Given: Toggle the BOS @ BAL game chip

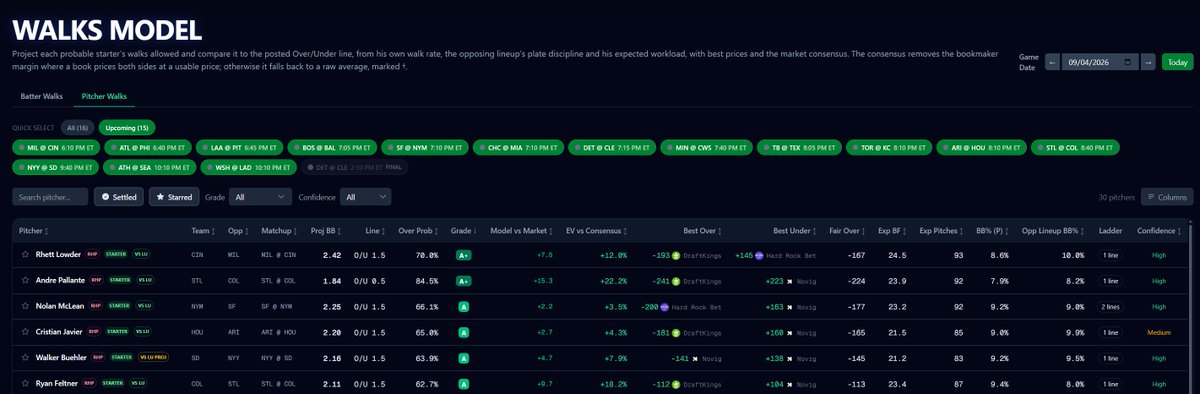Looking at the screenshot, I should tap(332, 147).
